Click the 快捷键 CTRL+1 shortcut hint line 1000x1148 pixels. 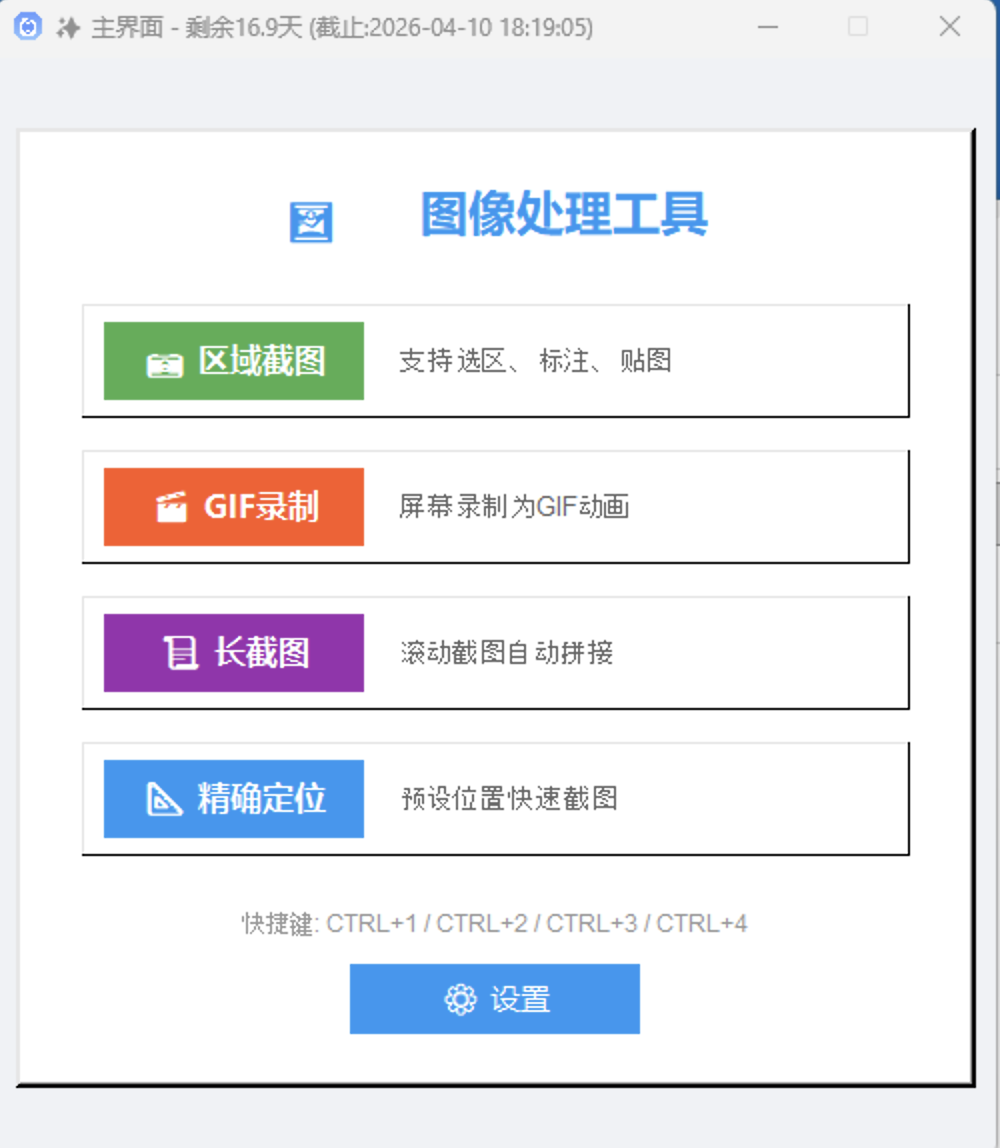click(x=494, y=923)
